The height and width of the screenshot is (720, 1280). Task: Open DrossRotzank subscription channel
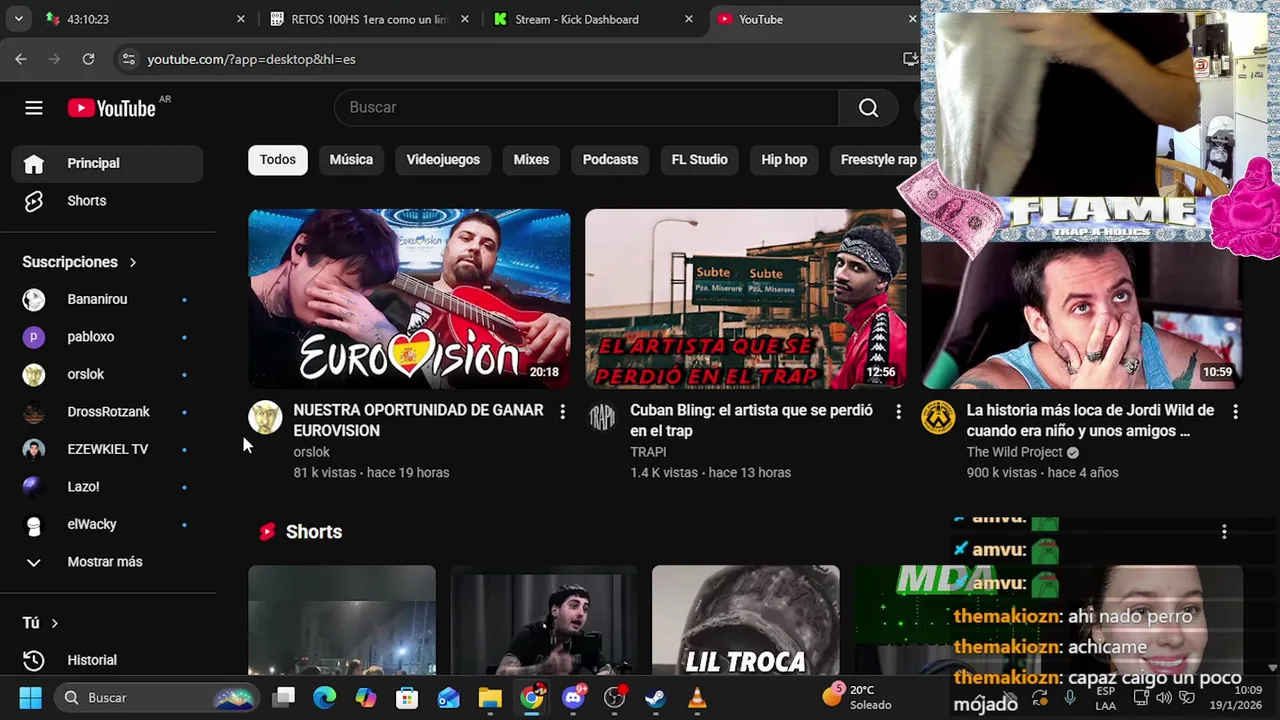click(x=107, y=412)
